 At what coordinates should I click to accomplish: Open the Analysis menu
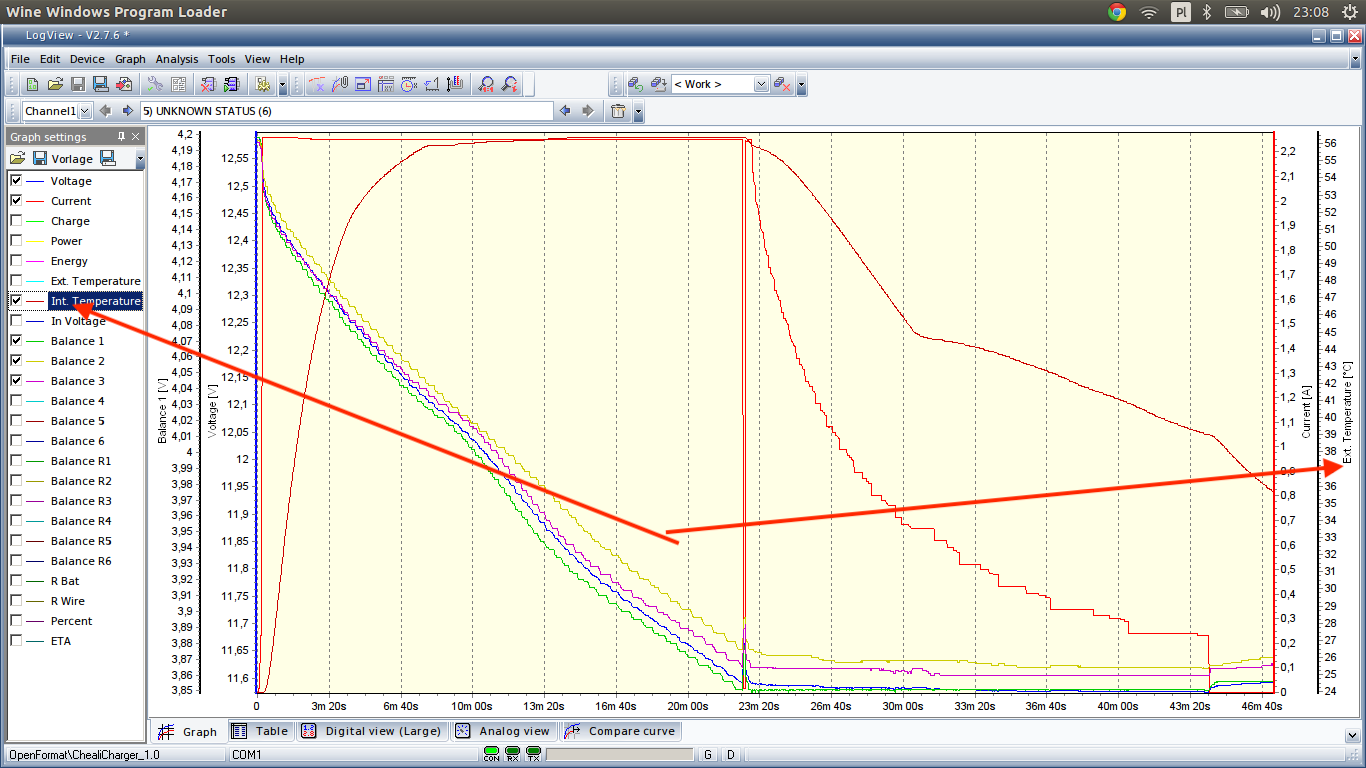(177, 59)
